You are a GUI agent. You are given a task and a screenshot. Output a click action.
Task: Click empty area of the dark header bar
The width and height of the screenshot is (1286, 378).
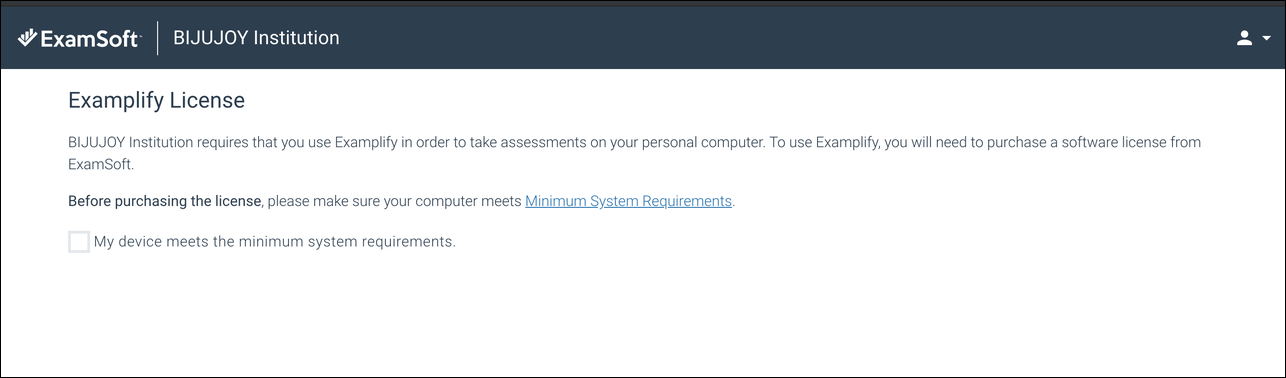(780, 38)
